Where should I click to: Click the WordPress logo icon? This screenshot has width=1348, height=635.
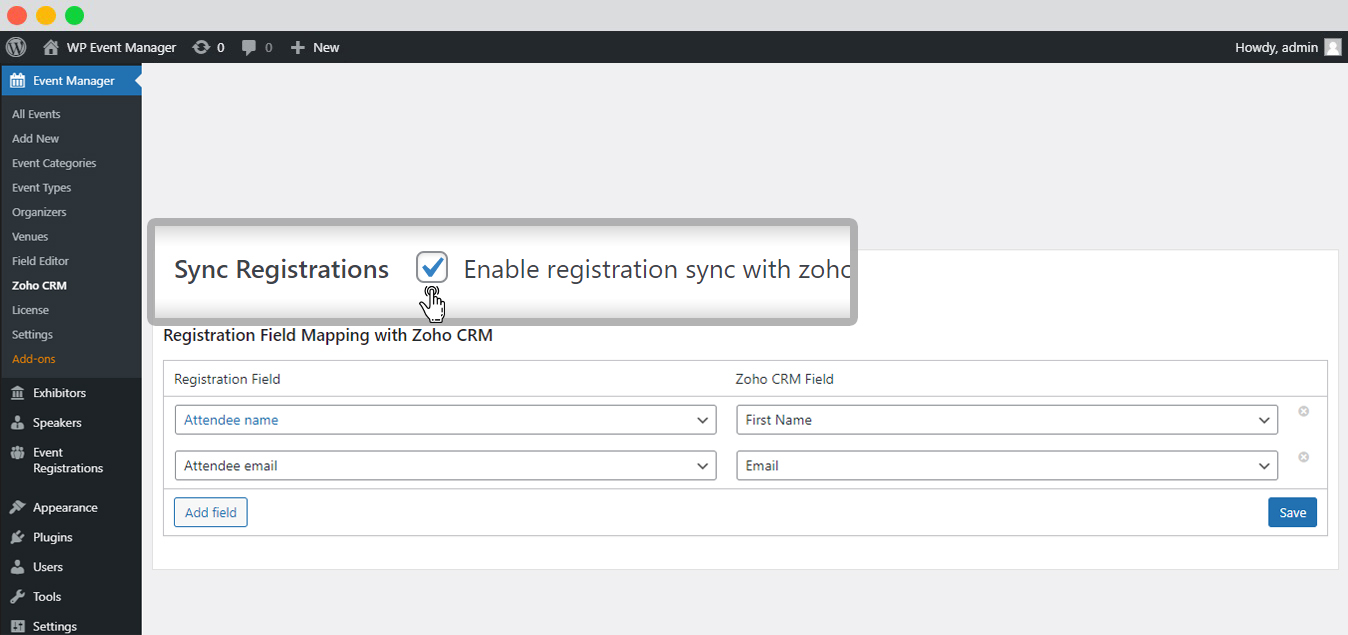click(16, 47)
